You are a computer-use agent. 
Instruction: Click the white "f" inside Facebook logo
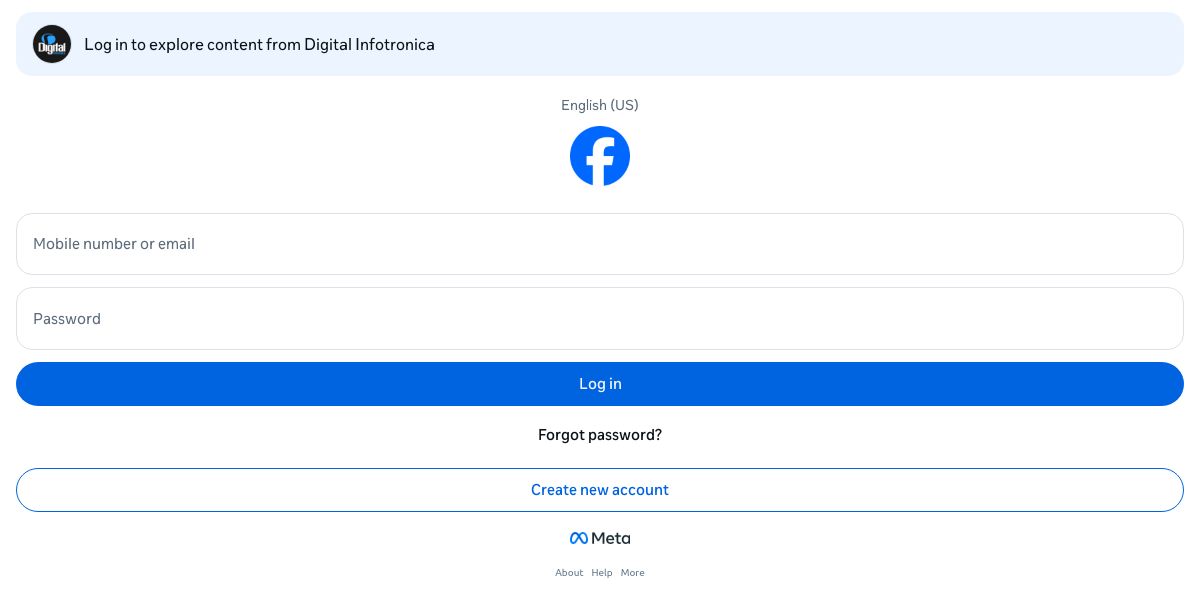602,160
